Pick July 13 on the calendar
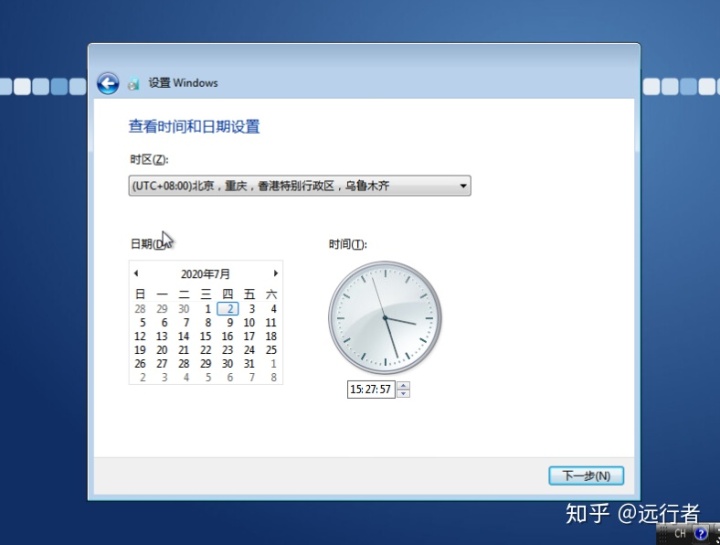Viewport: 720px width, 545px height. coord(162,337)
